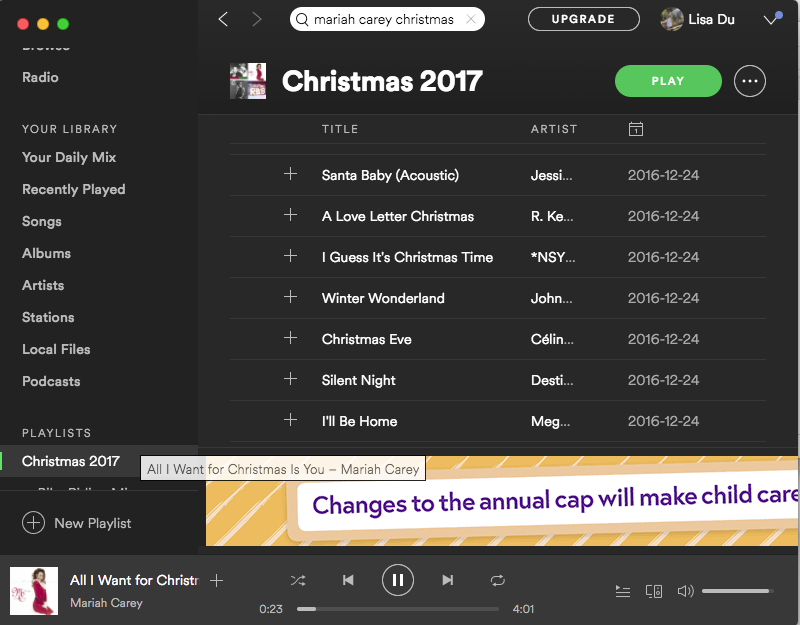Open Your Daily Mix
Screen dimensions: 800x625
pyautogui.click(x=69, y=157)
